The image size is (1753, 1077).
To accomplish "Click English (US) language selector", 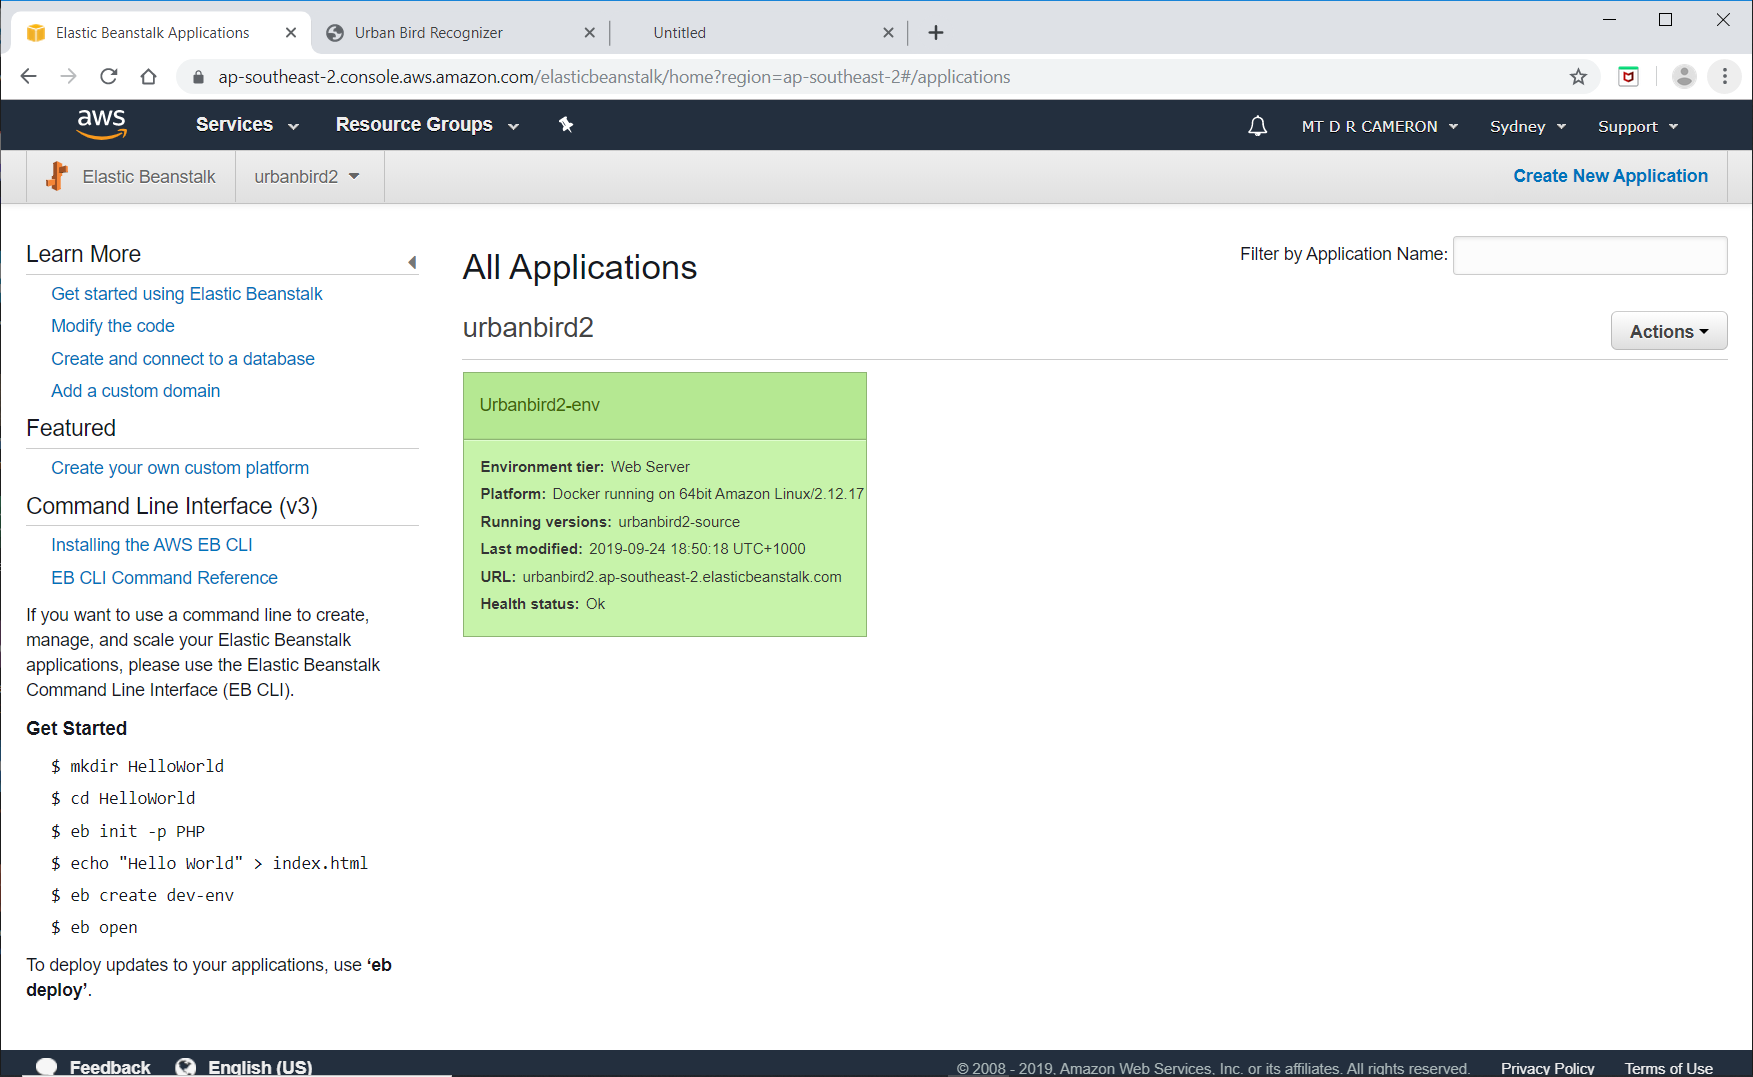I will pos(260,1067).
